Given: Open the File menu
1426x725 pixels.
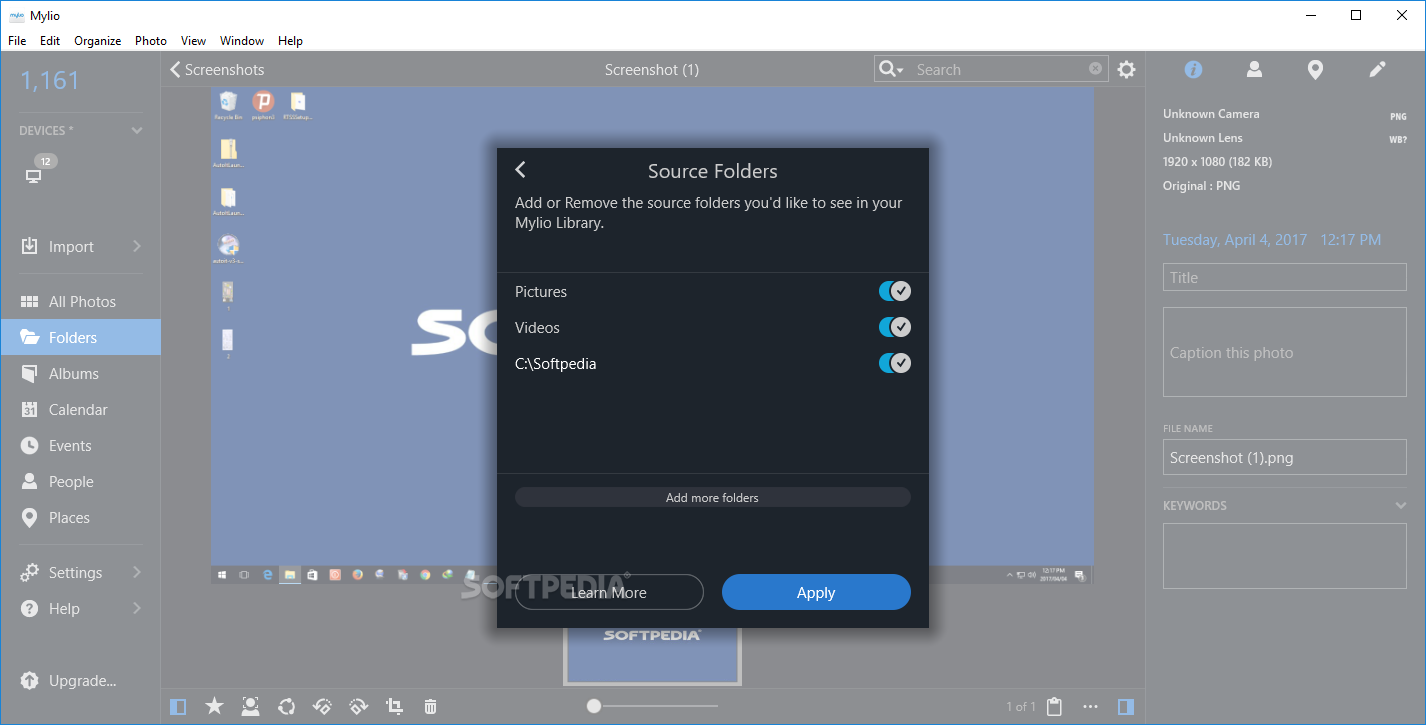Looking at the screenshot, I should pos(17,41).
